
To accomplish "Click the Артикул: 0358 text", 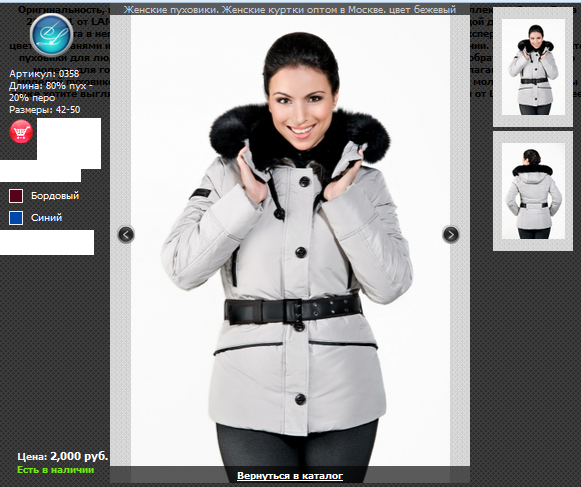I will pos(44,74).
